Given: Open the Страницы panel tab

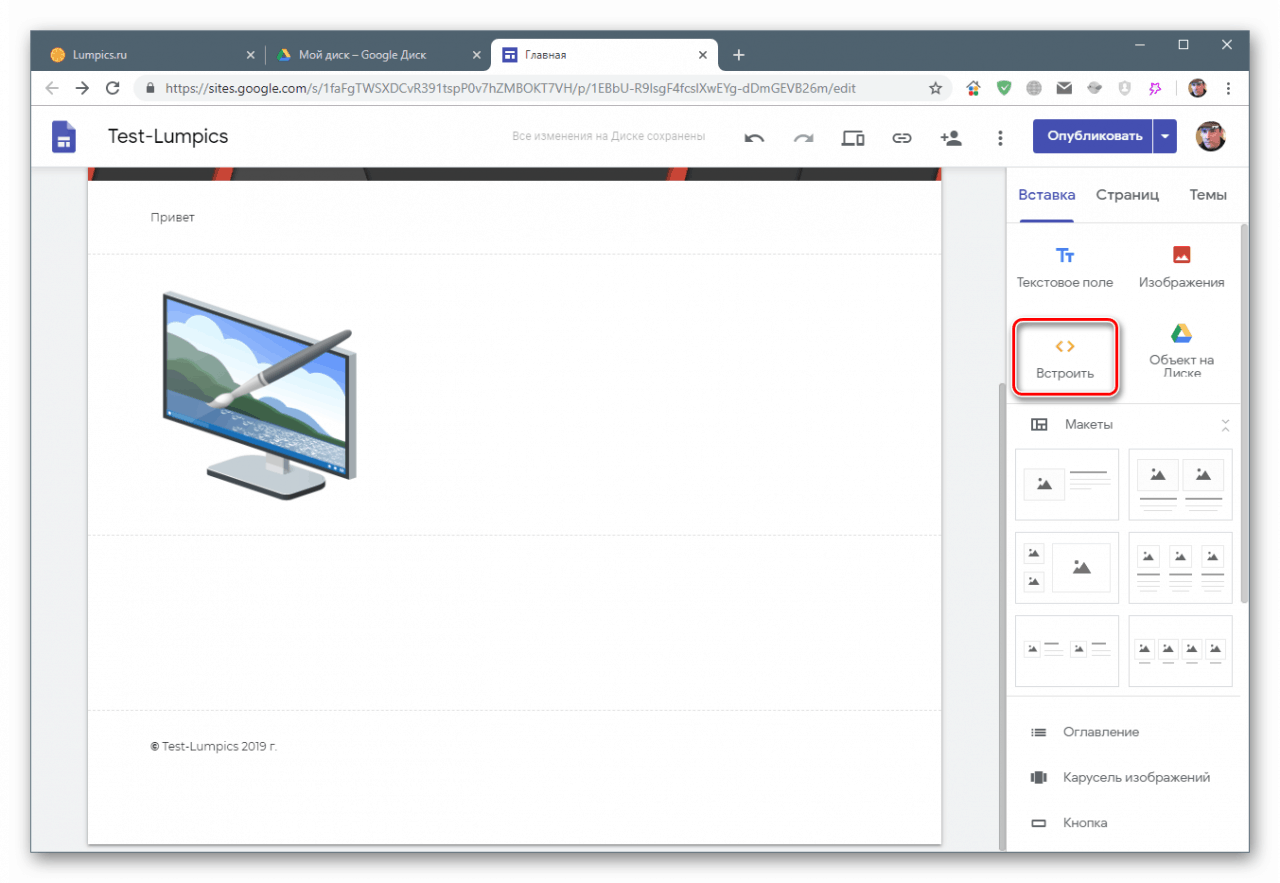Looking at the screenshot, I should 1127,195.
